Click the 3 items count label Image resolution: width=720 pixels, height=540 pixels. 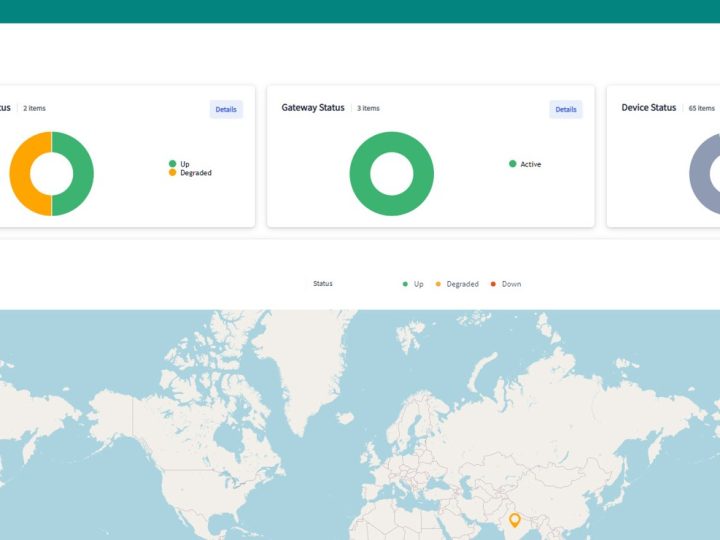coord(368,108)
